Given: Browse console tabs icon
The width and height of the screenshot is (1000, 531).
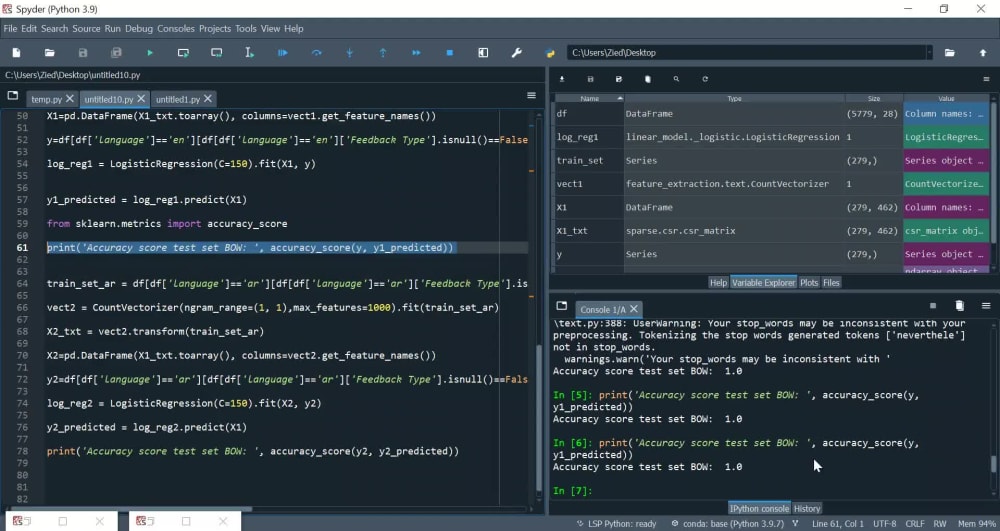Looking at the screenshot, I should coord(561,306).
